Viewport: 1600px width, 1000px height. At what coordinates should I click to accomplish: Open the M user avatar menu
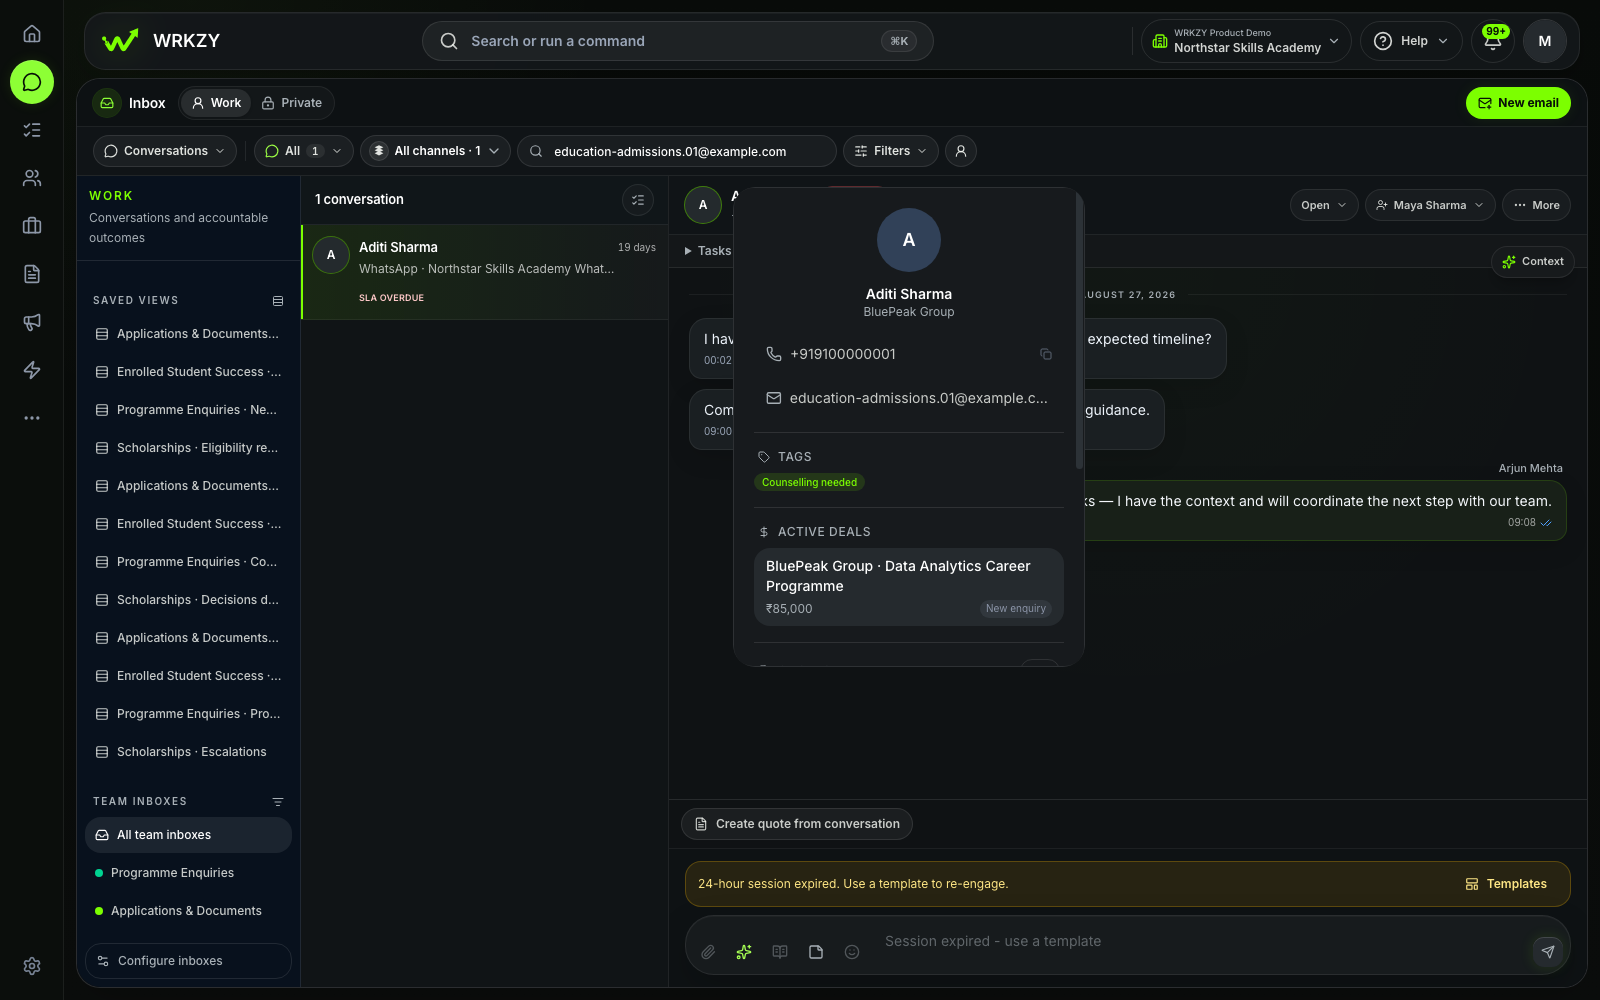pyautogui.click(x=1545, y=41)
